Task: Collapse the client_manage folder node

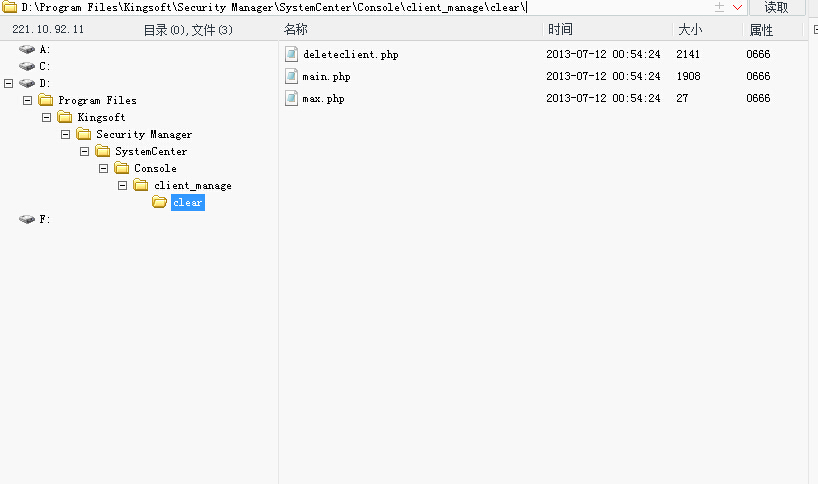Action: [122, 185]
